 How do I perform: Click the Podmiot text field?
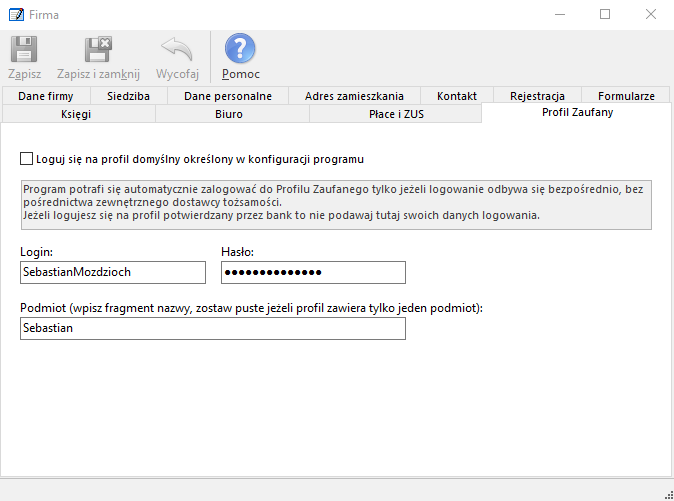click(x=212, y=328)
